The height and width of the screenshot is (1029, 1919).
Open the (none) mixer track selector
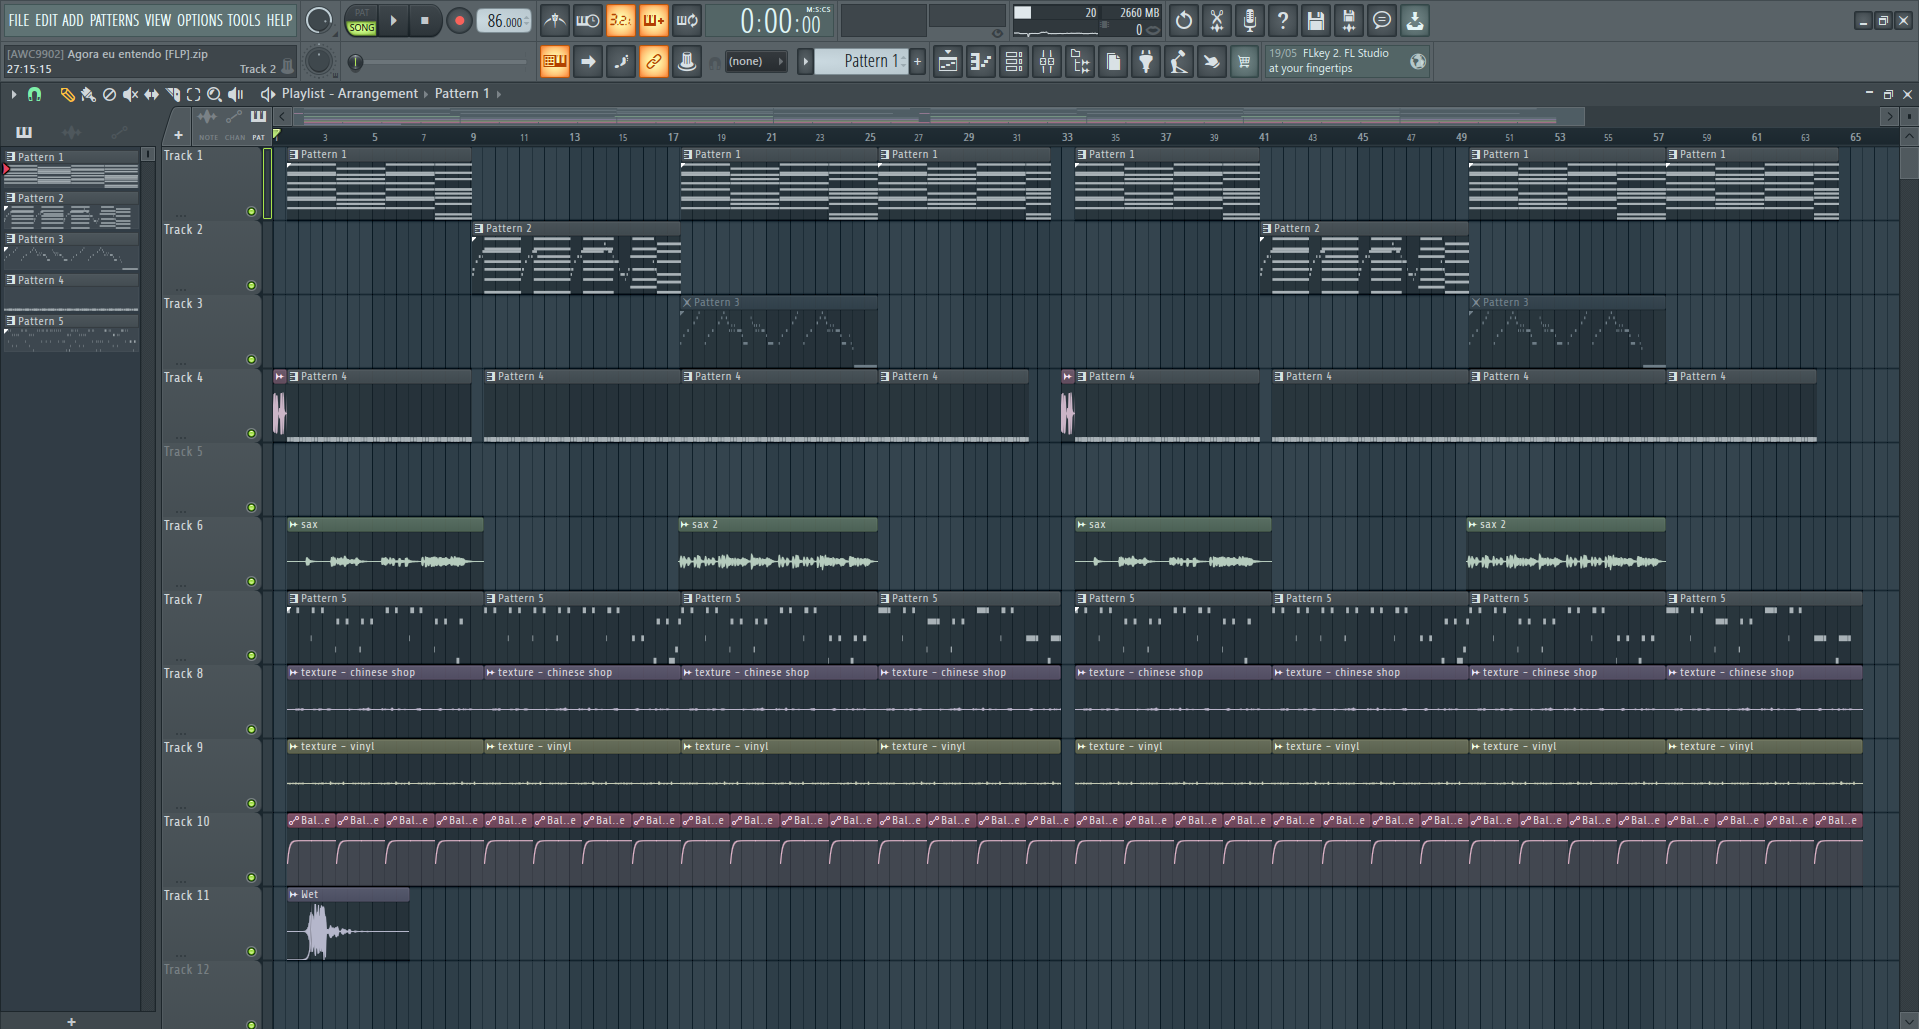pyautogui.click(x=755, y=62)
